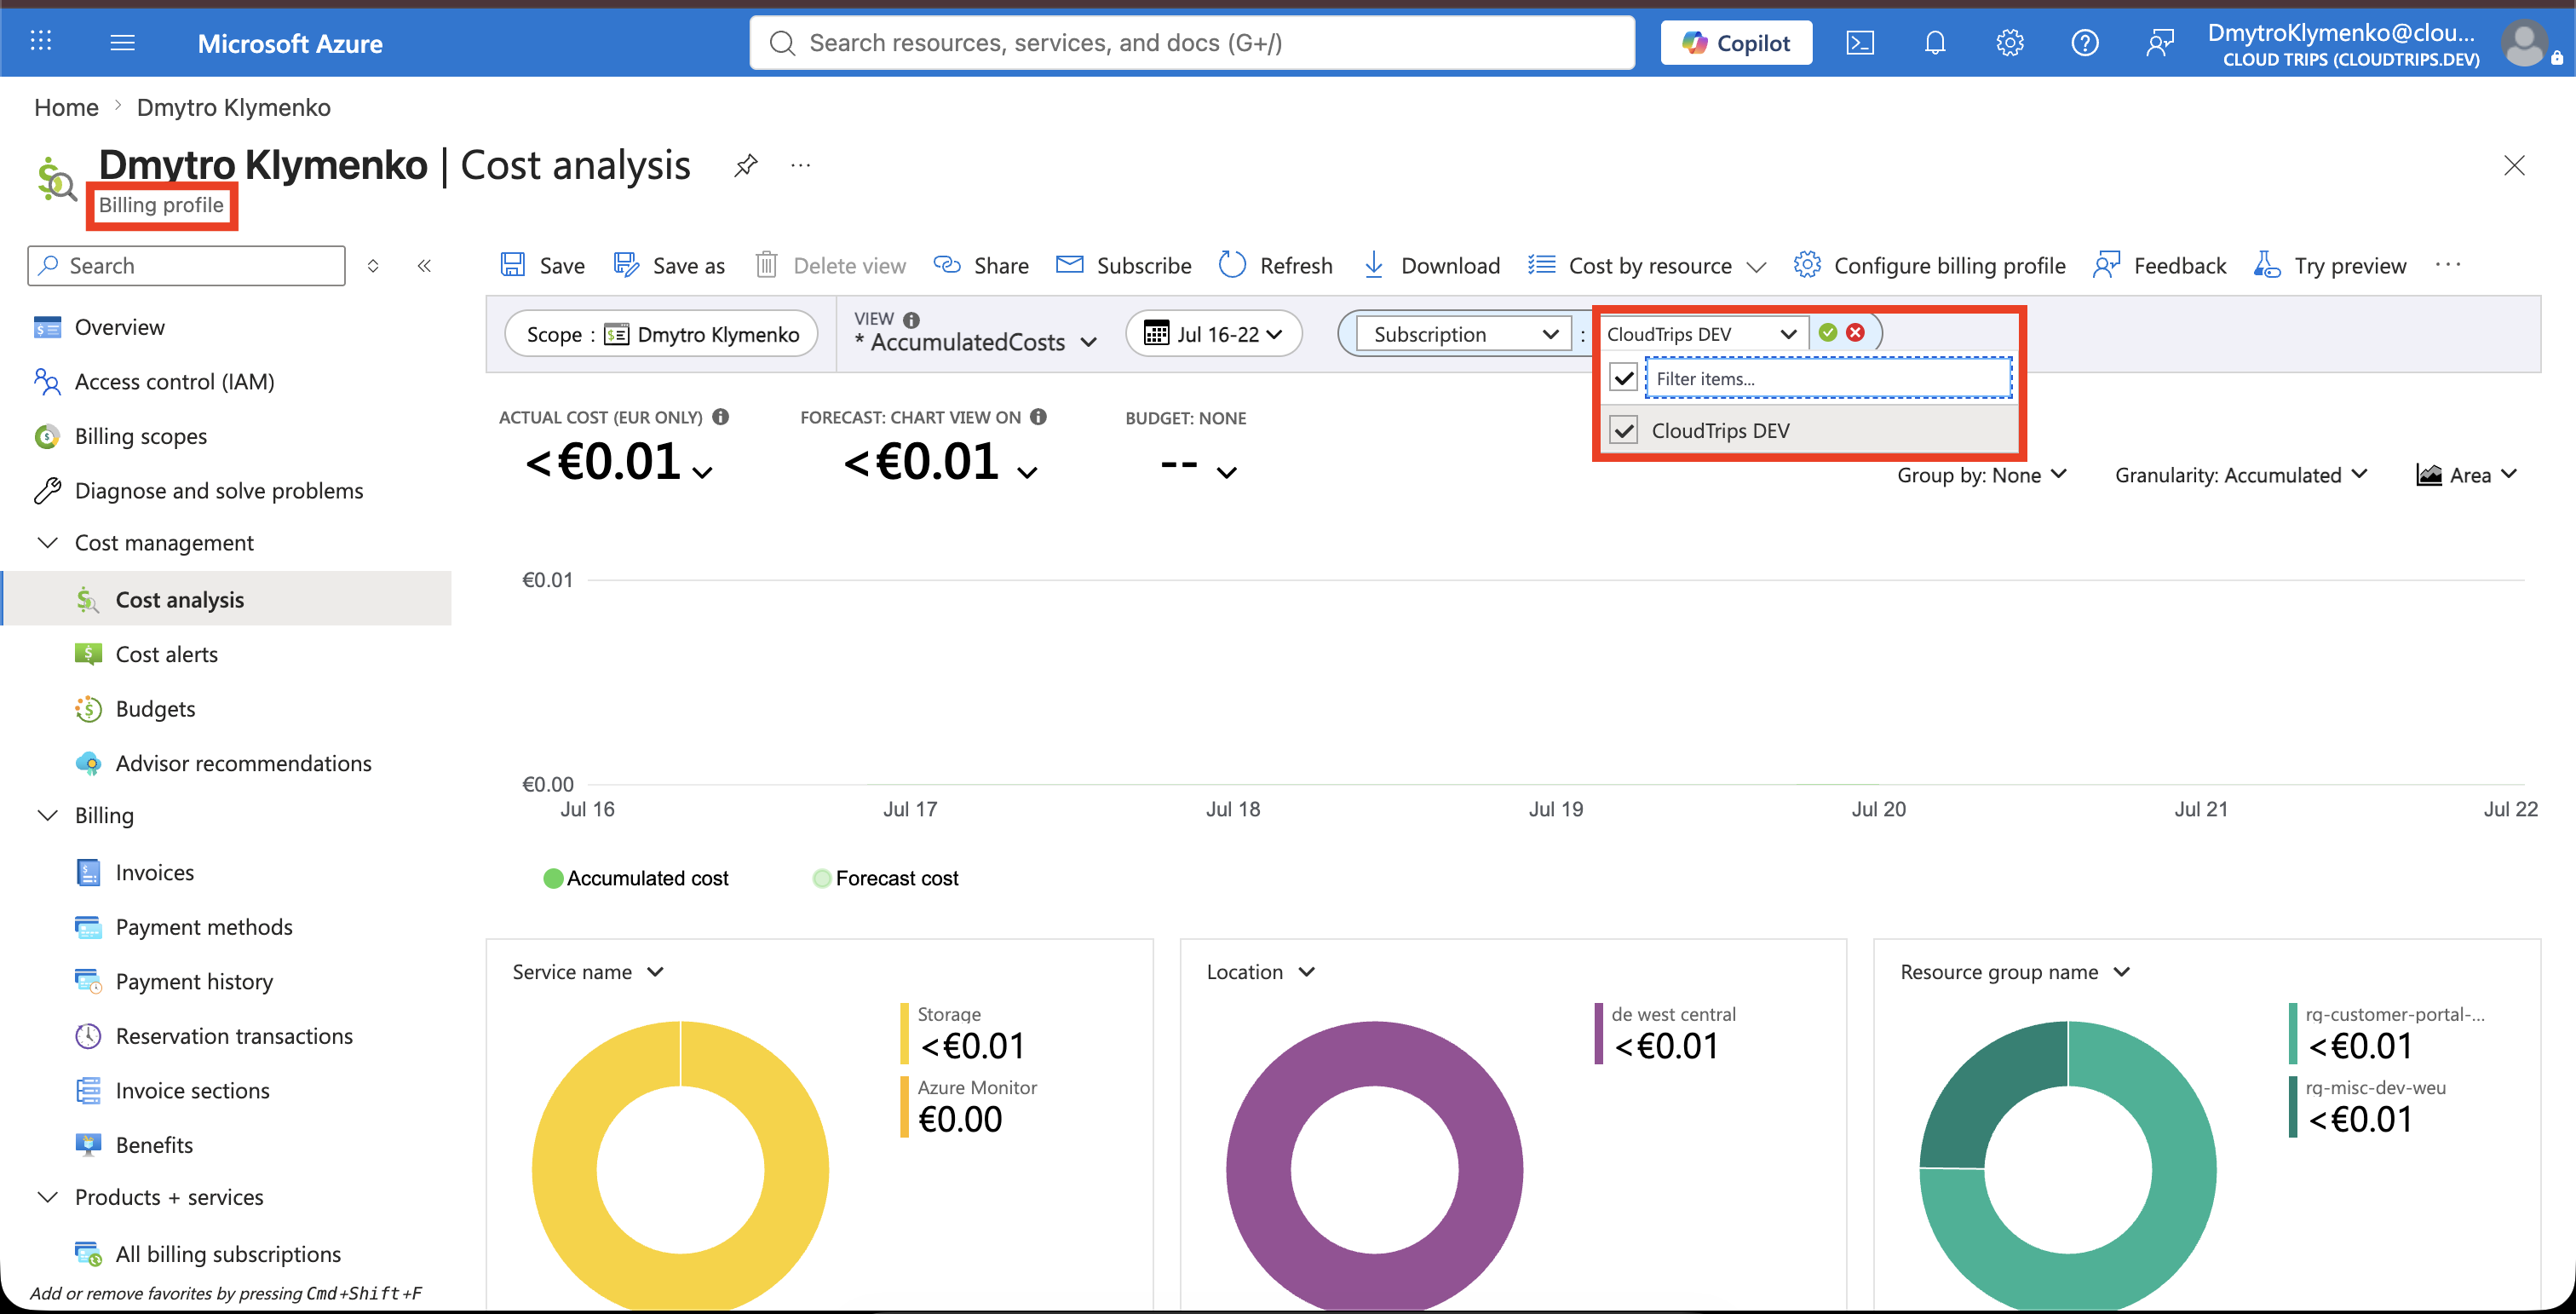Viewport: 2576px width, 1314px height.
Task: Open the notifications bell
Action: coord(1935,43)
